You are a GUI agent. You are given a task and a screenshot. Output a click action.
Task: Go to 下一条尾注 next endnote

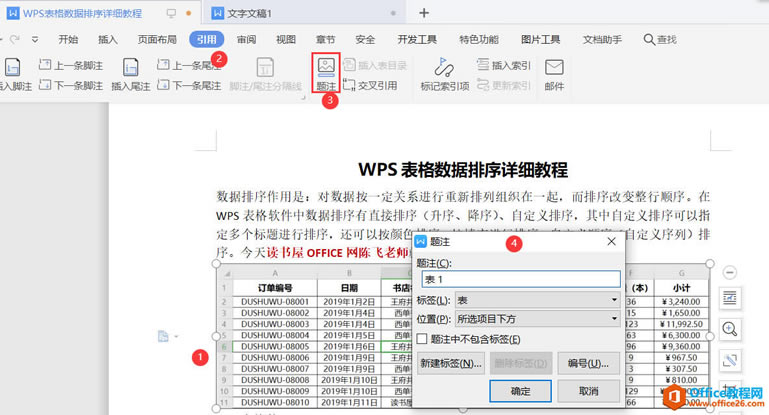[x=189, y=85]
